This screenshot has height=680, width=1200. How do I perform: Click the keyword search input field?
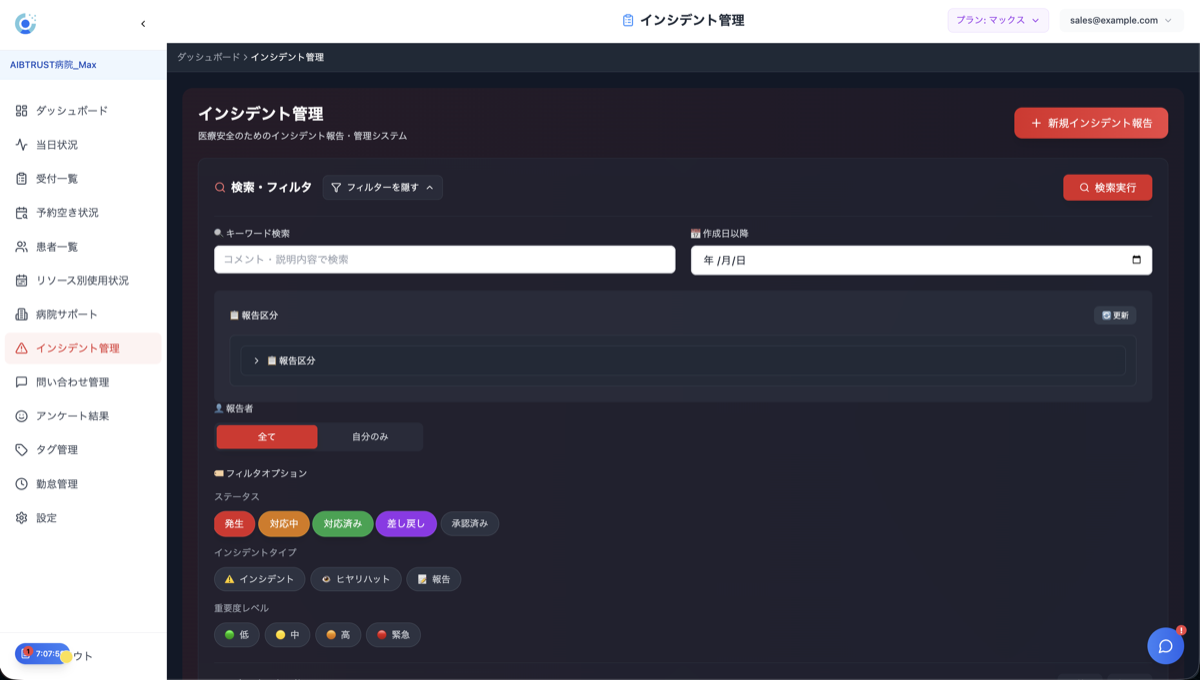coord(444,259)
